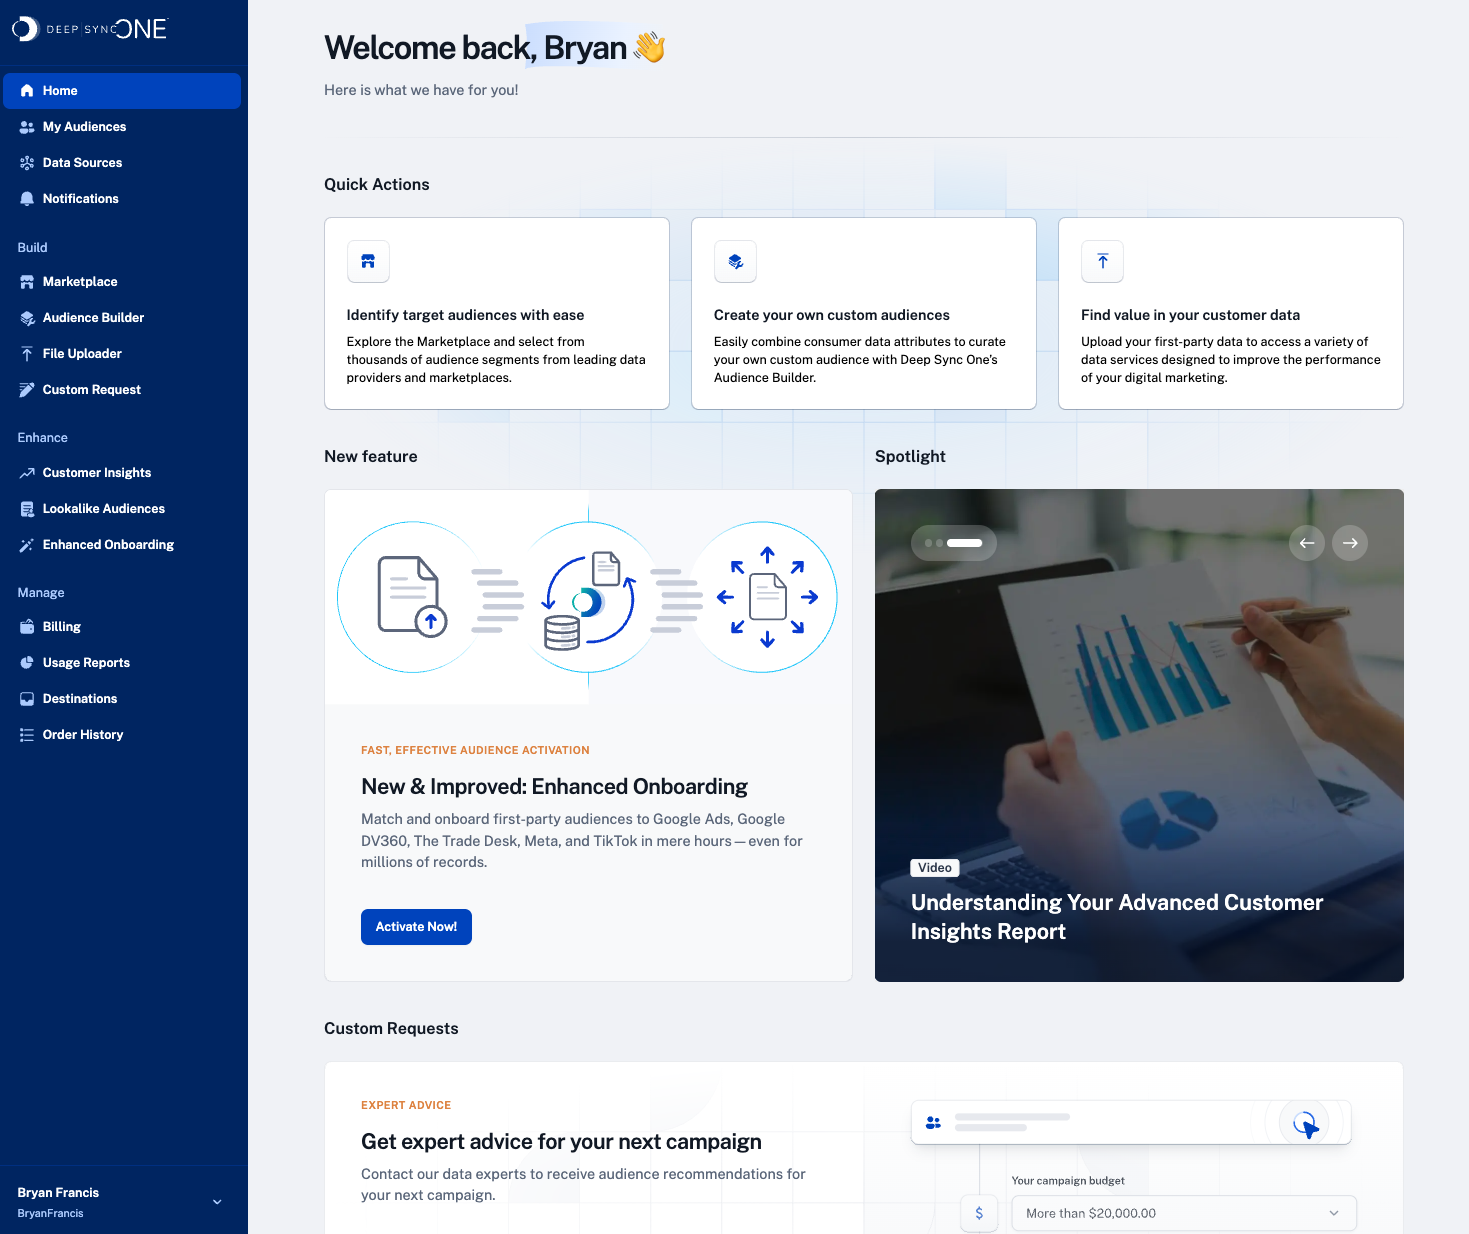Click the bell icon for Notifications
The width and height of the screenshot is (1469, 1234).
point(27,199)
